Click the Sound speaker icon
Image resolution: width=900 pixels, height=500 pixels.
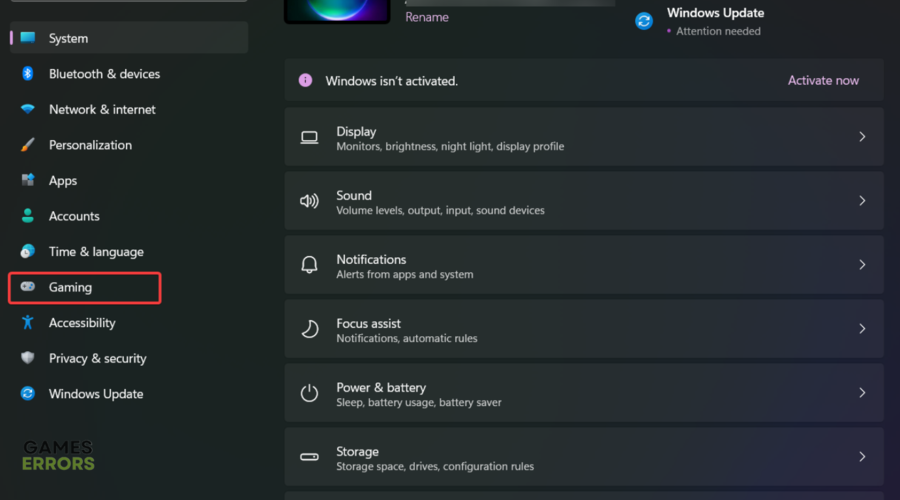(x=309, y=201)
